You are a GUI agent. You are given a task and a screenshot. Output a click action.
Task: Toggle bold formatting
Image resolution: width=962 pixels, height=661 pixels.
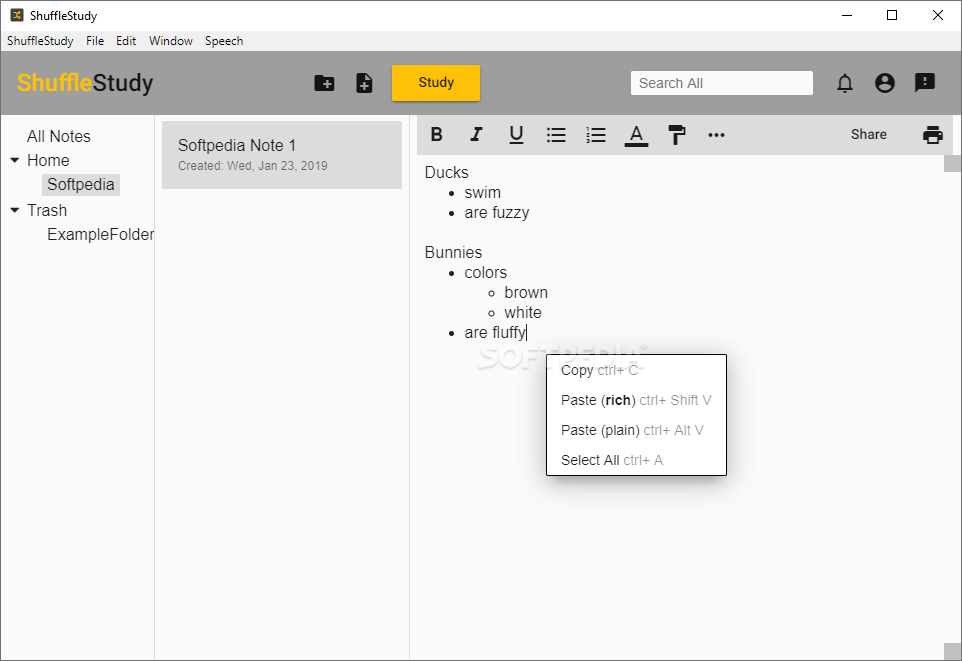coord(436,134)
